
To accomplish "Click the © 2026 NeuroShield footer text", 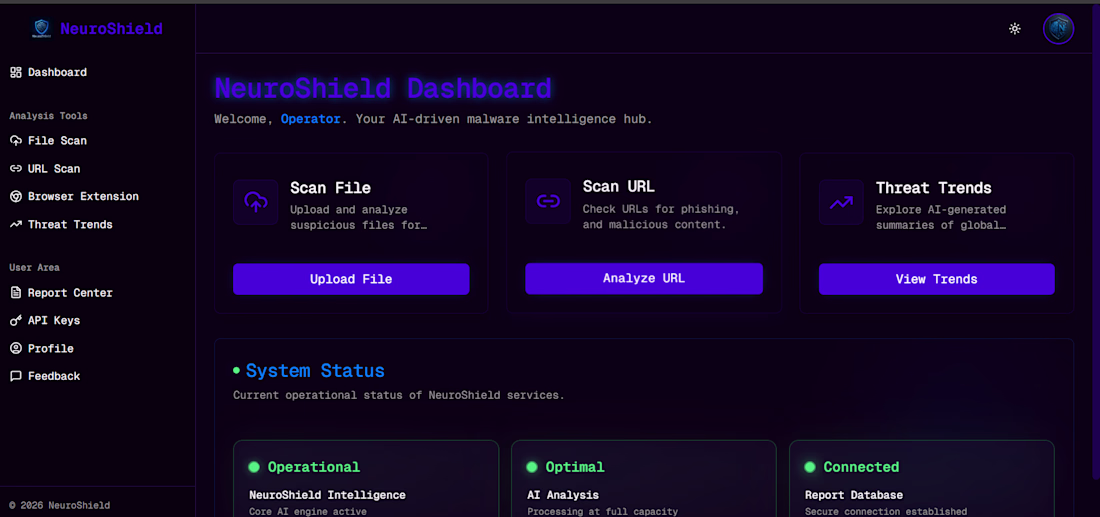I will [x=60, y=505].
